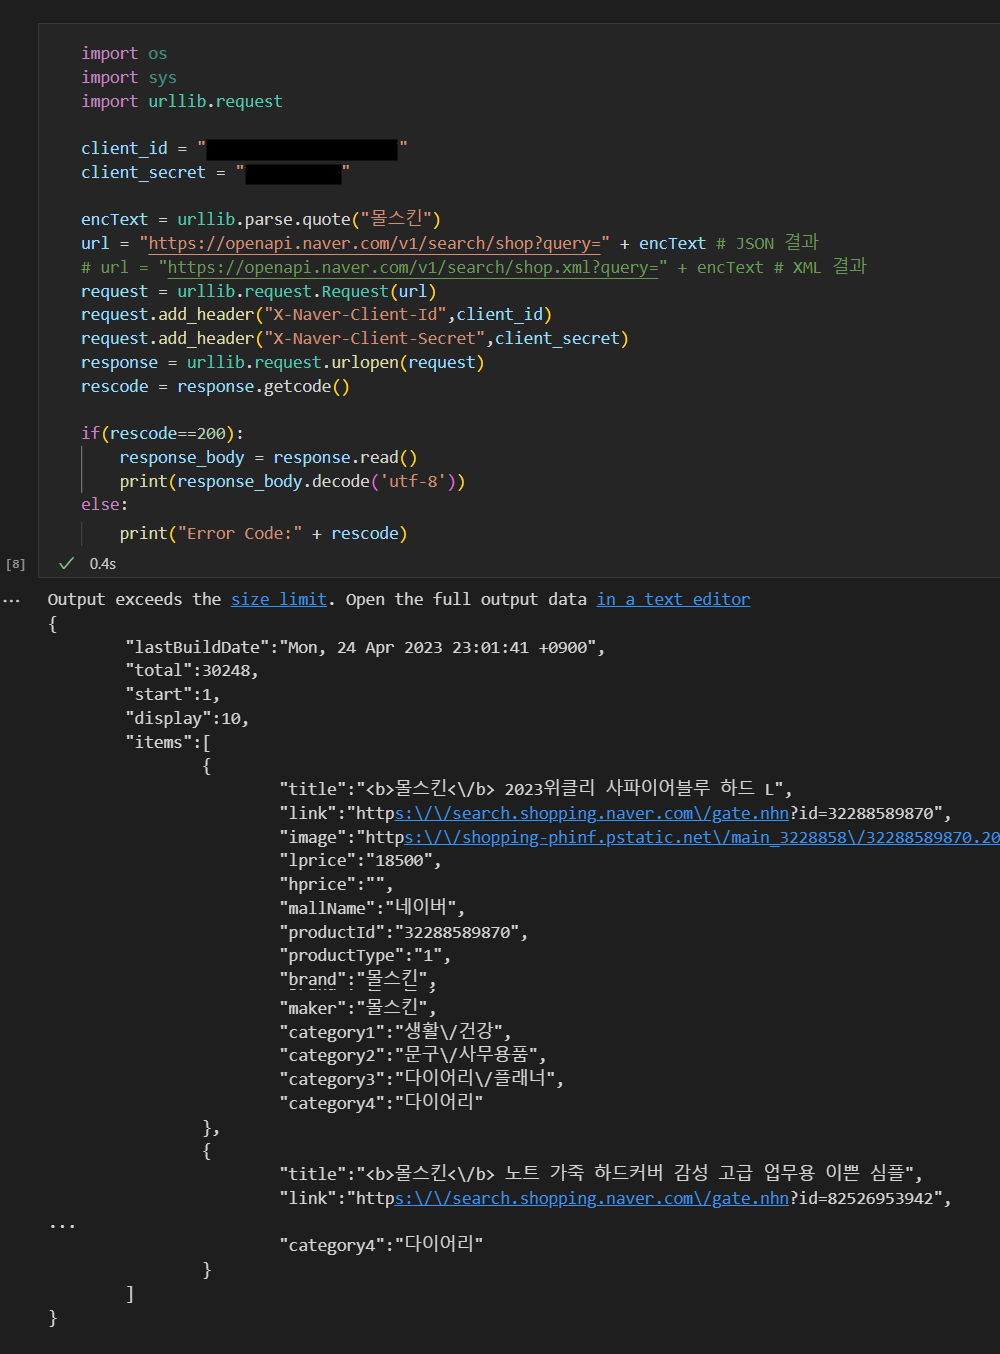Open the 'size limit' link

pos(279,599)
